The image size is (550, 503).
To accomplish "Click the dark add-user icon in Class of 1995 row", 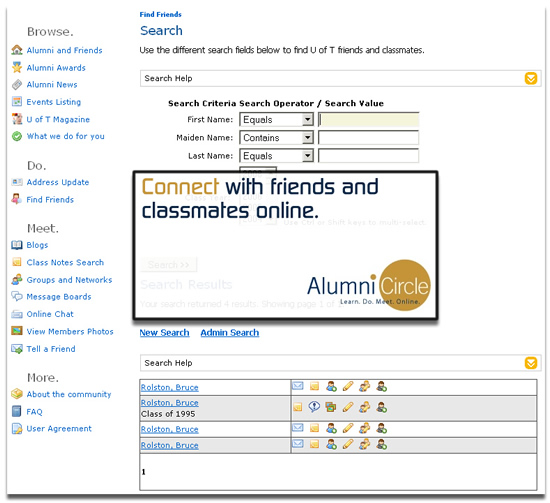I will 381,407.
